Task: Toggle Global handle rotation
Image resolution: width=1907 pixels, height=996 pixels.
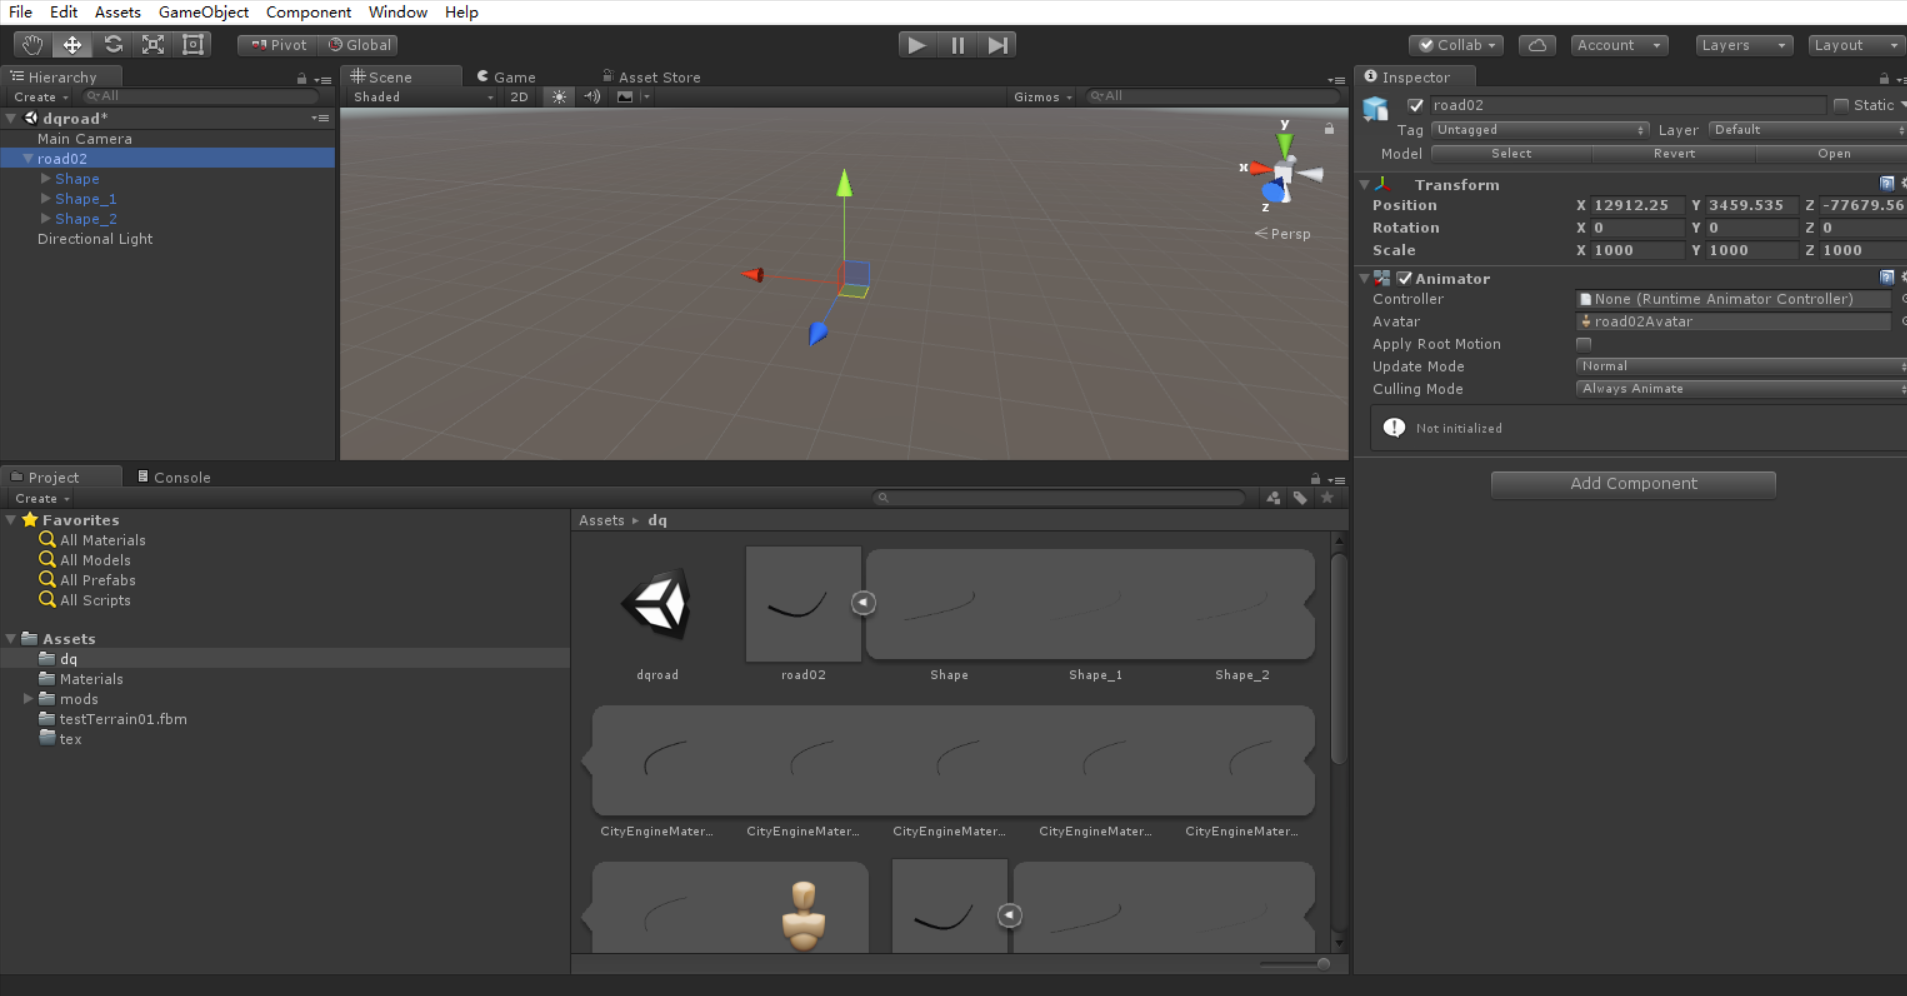Action: point(359,45)
